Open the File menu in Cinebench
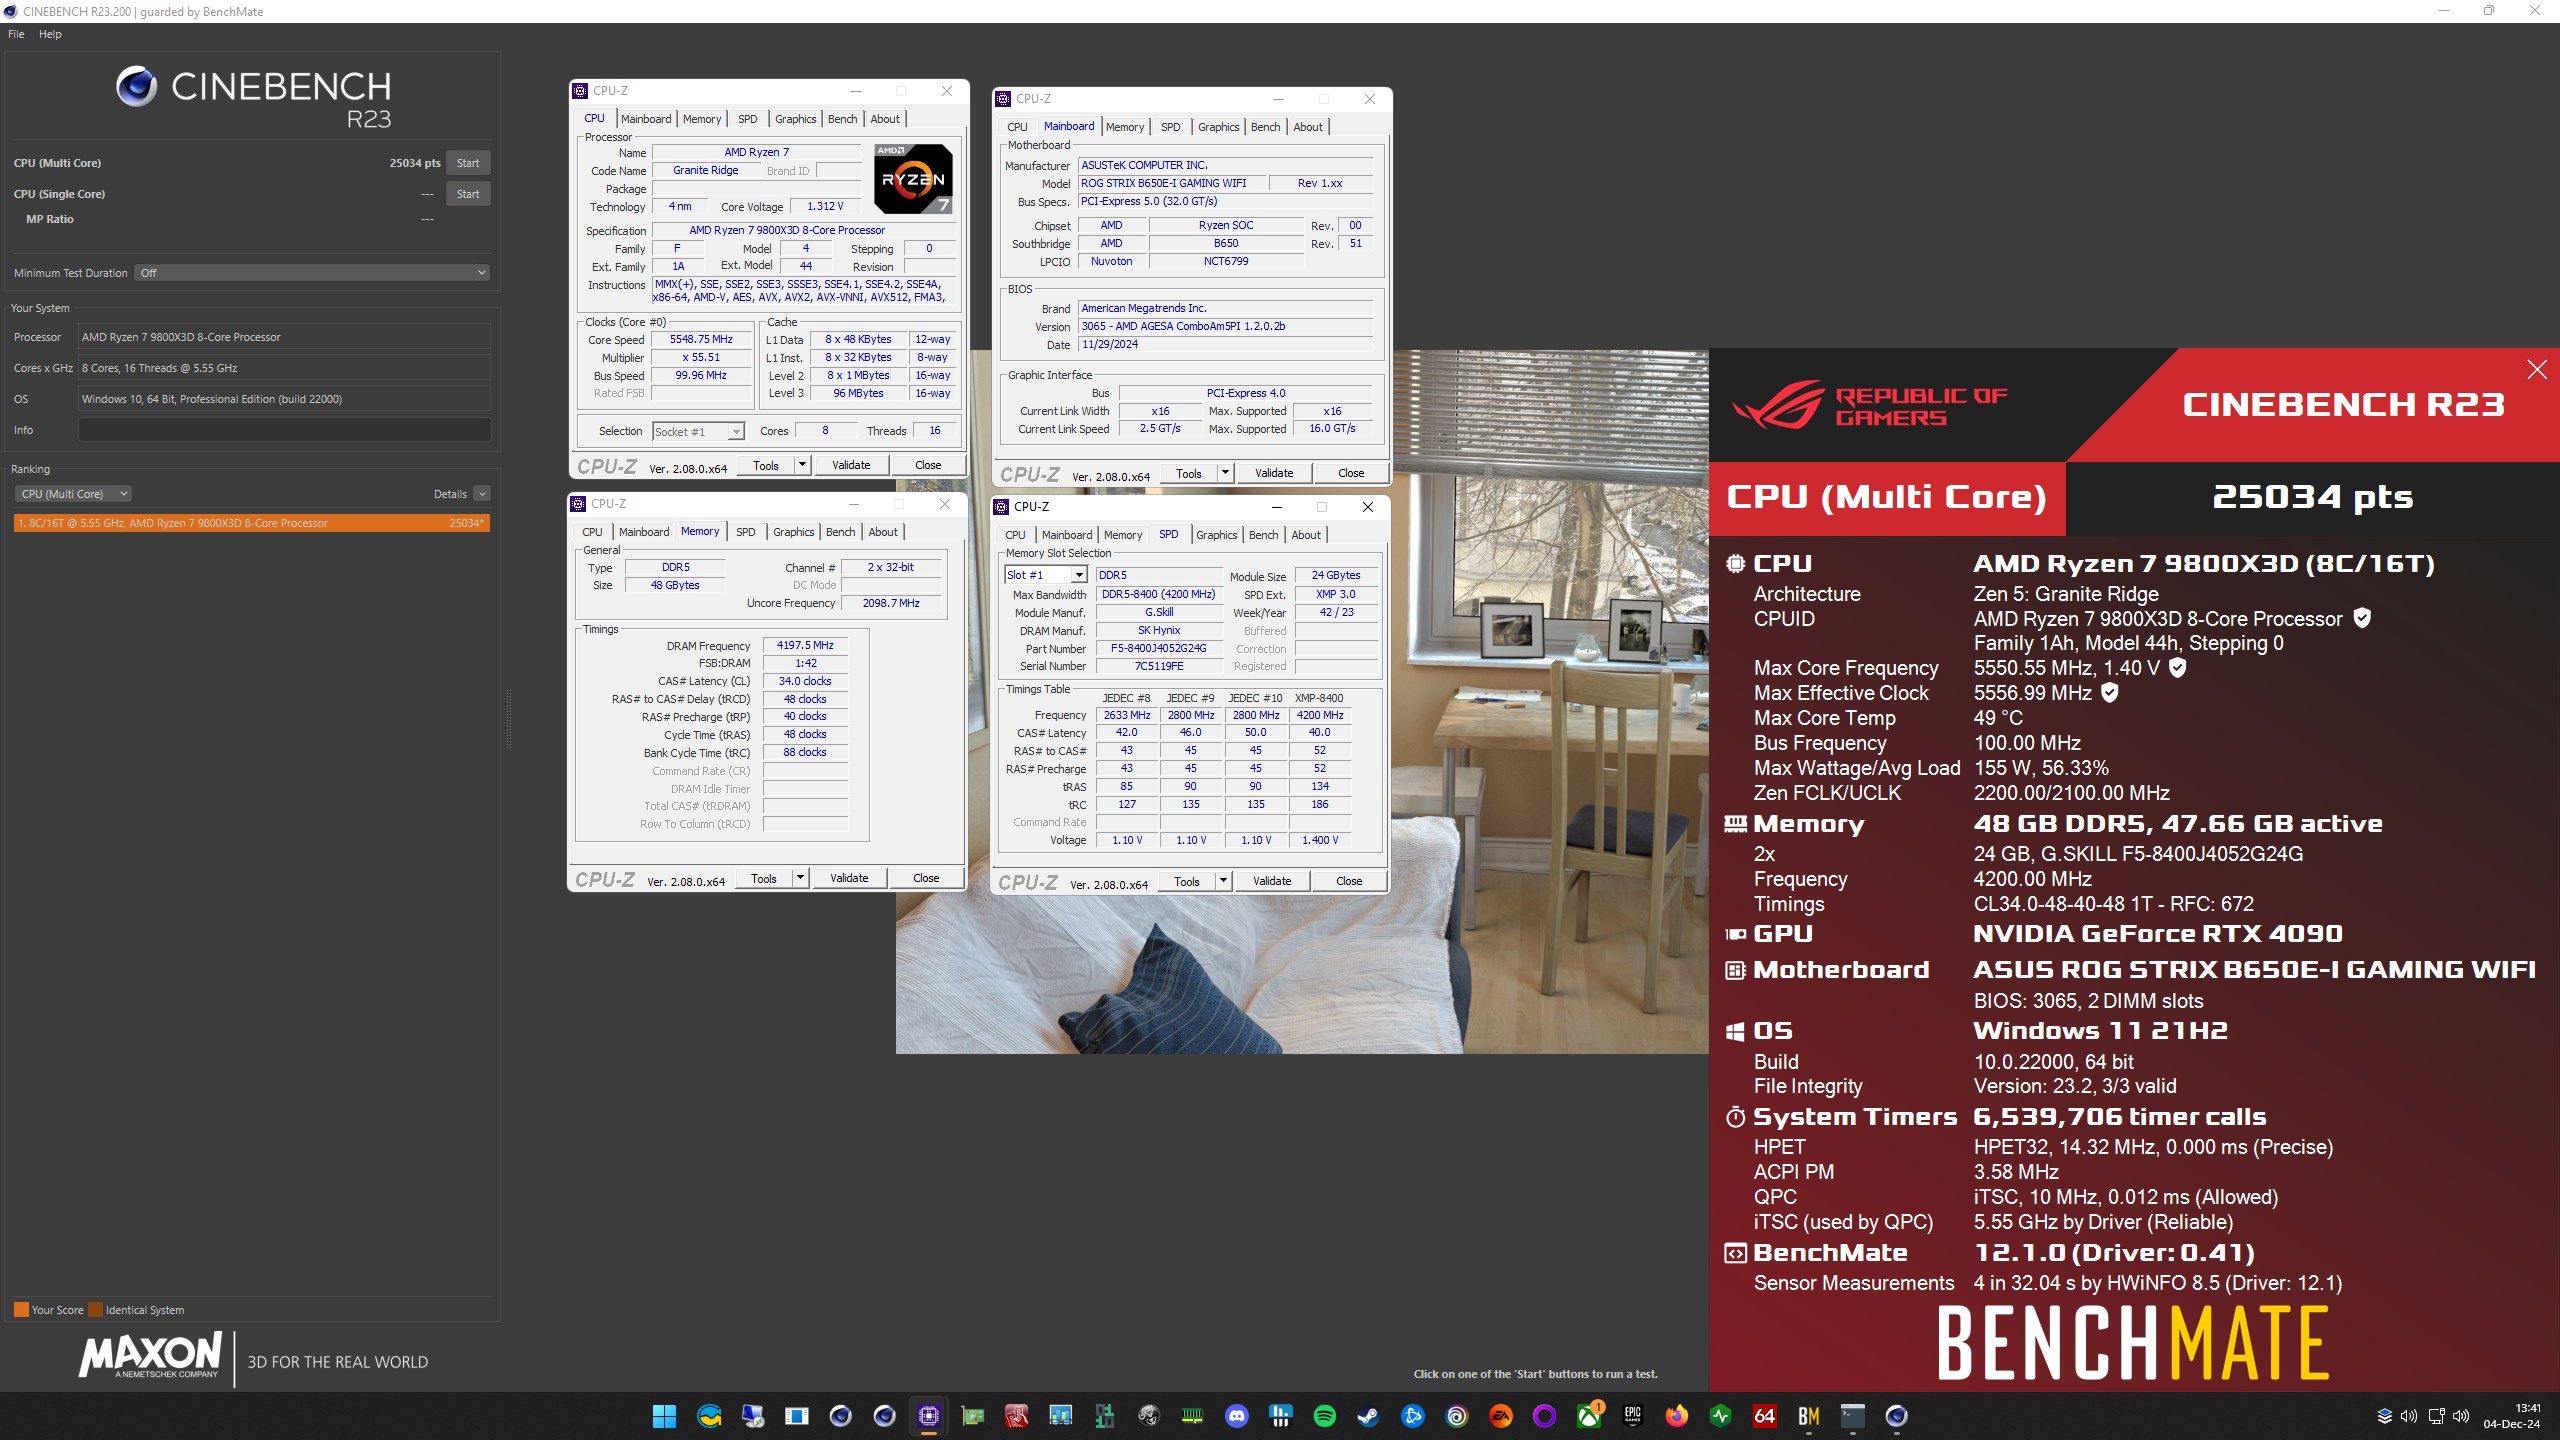This screenshot has width=2560, height=1440. (16, 34)
